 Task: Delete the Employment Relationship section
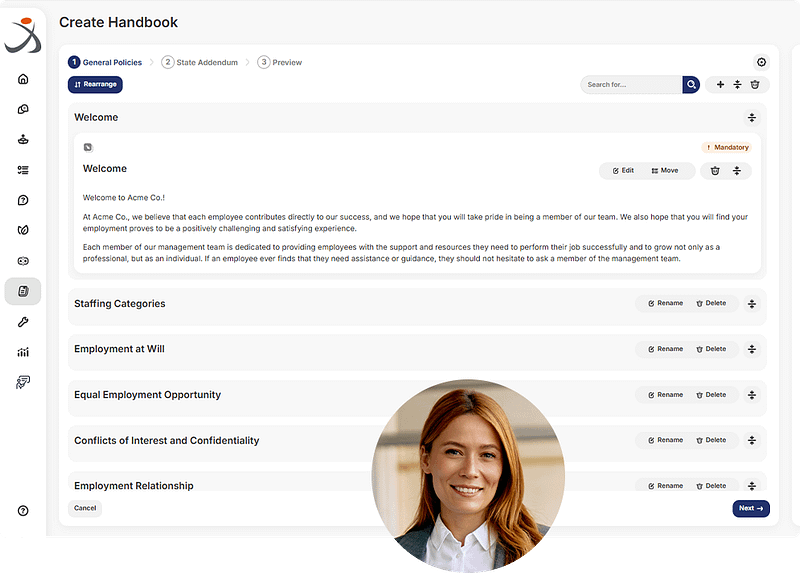(x=711, y=486)
